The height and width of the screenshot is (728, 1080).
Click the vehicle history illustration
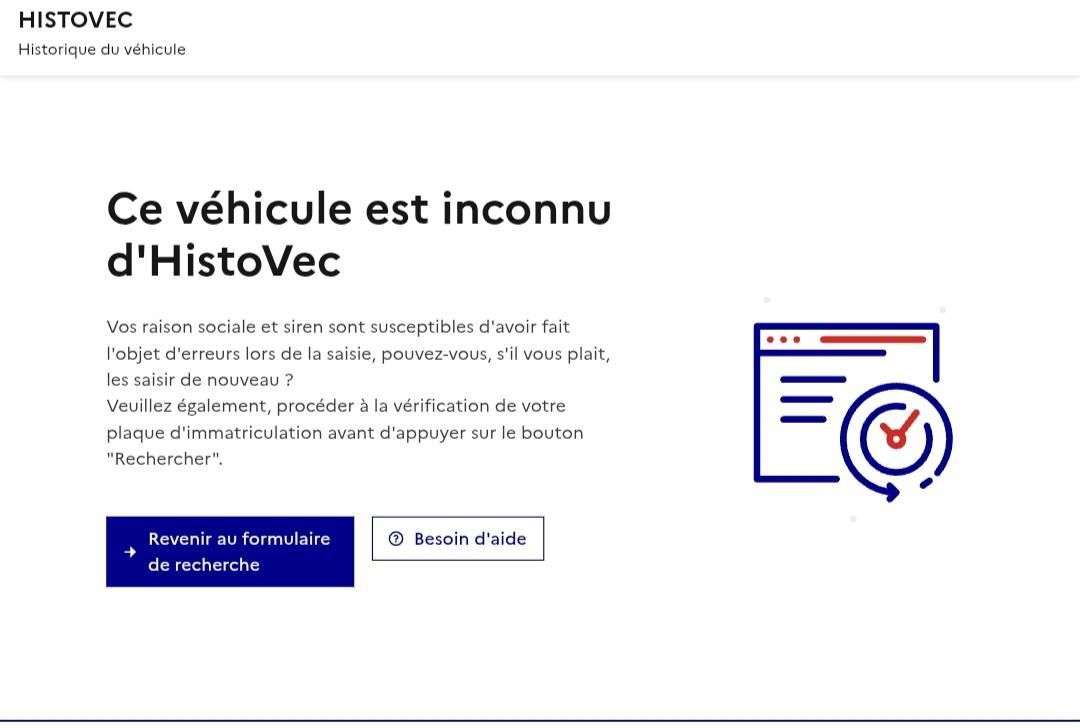[x=853, y=412]
